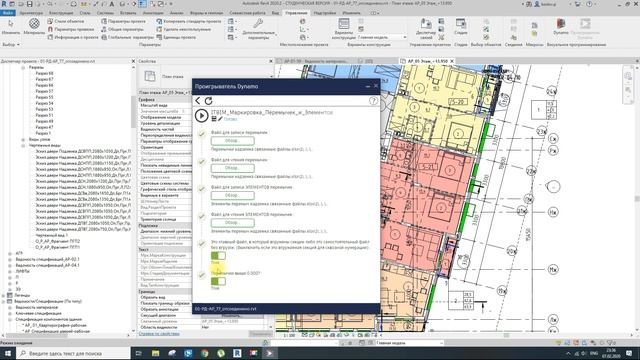Click the inputs list icon under script name
Viewport: 640px width, 360px height.
click(x=213, y=119)
